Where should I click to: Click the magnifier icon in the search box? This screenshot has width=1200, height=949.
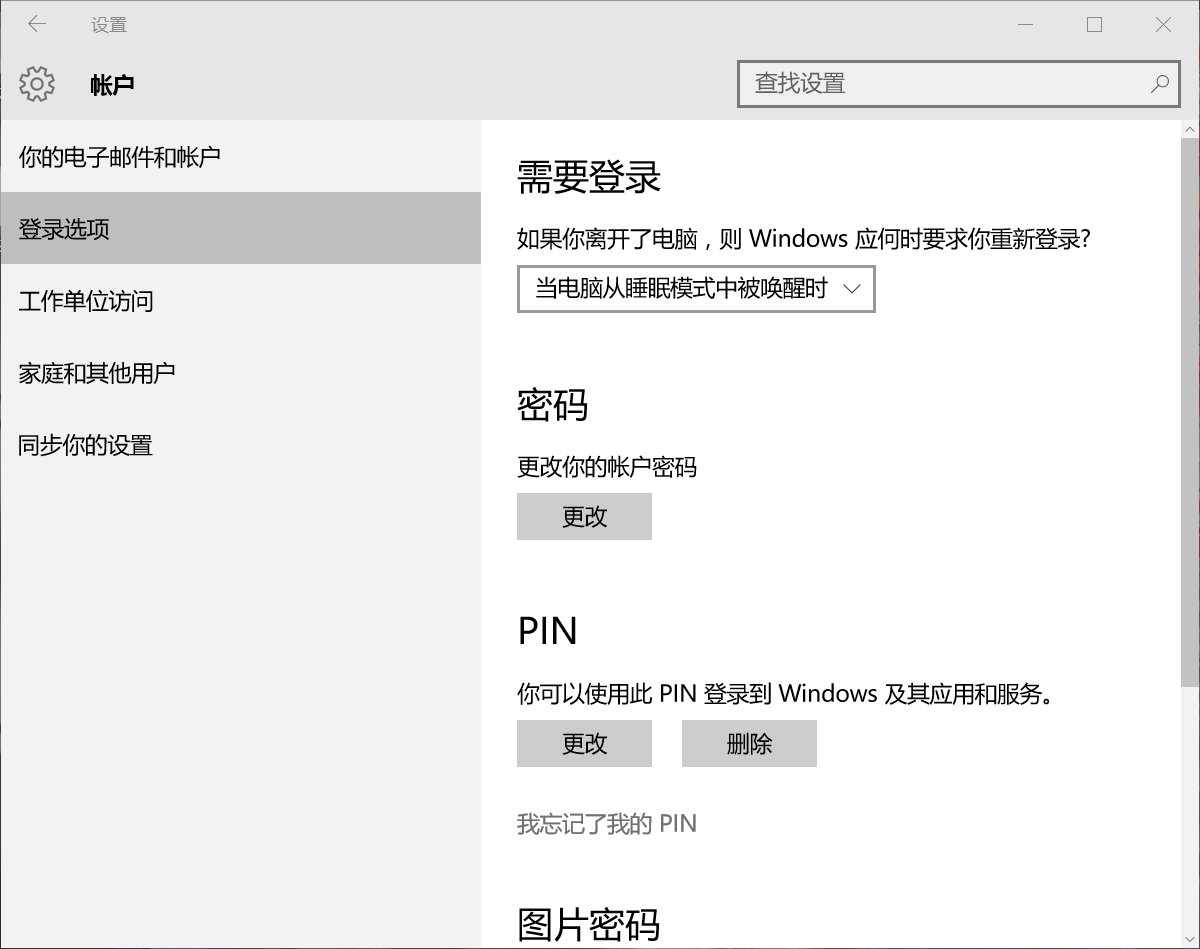pyautogui.click(x=1158, y=84)
